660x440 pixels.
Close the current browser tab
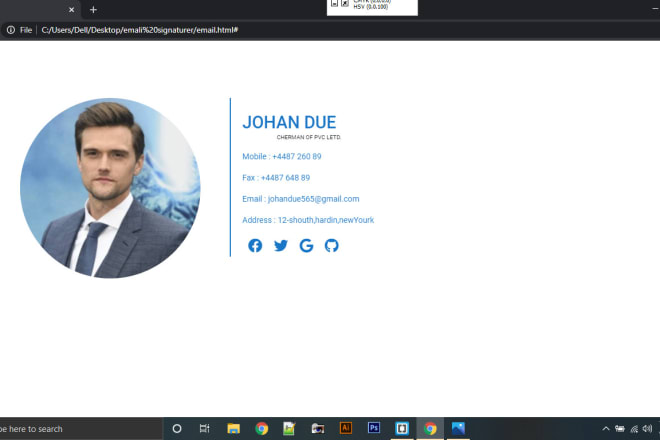click(x=72, y=10)
